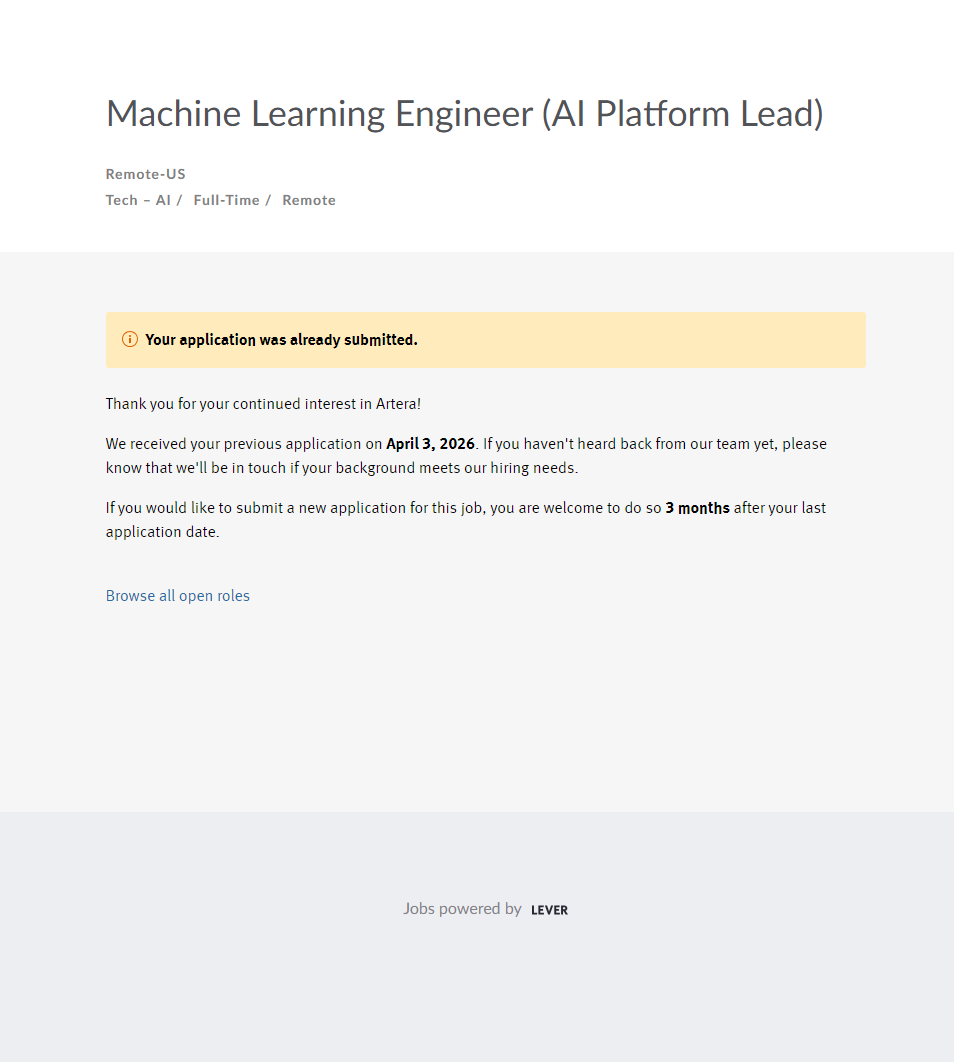The height and width of the screenshot is (1062, 954).
Task: Click the bold '3 months' text
Action: [x=697, y=508]
